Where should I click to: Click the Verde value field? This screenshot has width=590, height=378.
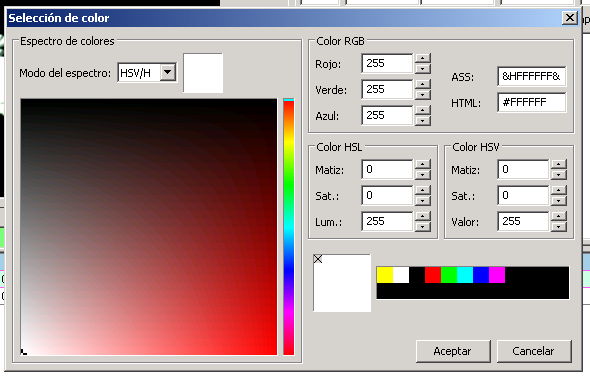387,89
